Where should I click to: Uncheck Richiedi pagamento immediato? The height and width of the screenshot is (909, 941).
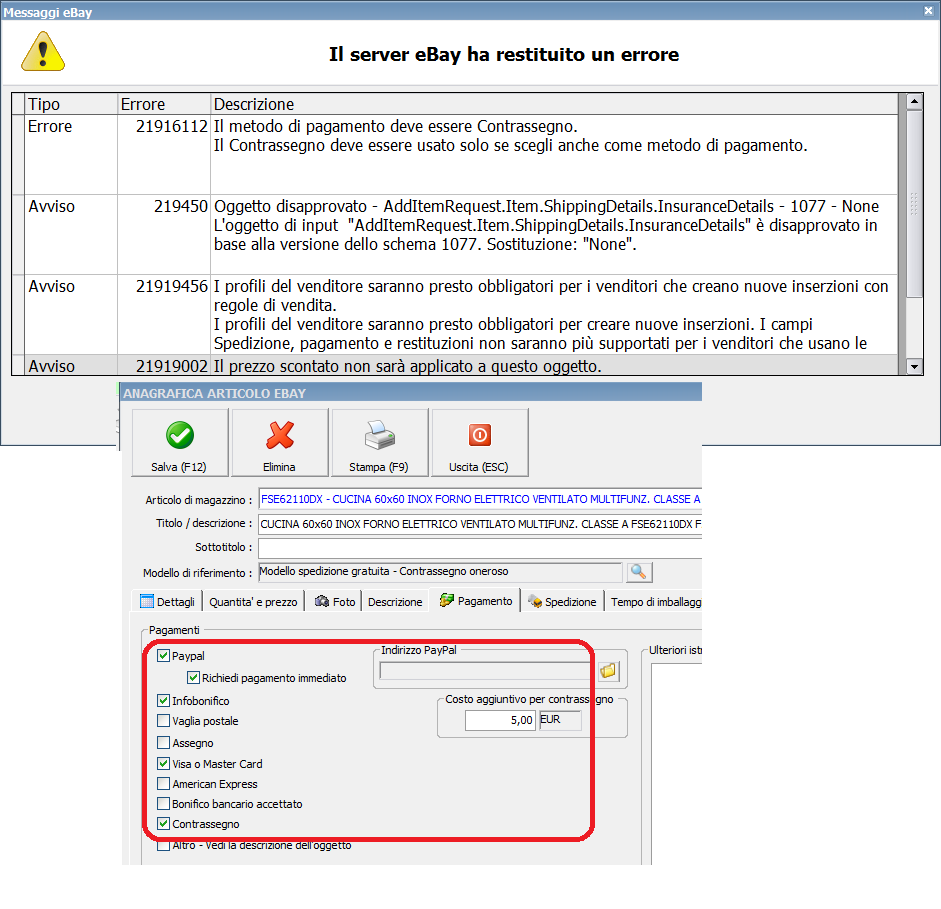pyautogui.click(x=193, y=677)
